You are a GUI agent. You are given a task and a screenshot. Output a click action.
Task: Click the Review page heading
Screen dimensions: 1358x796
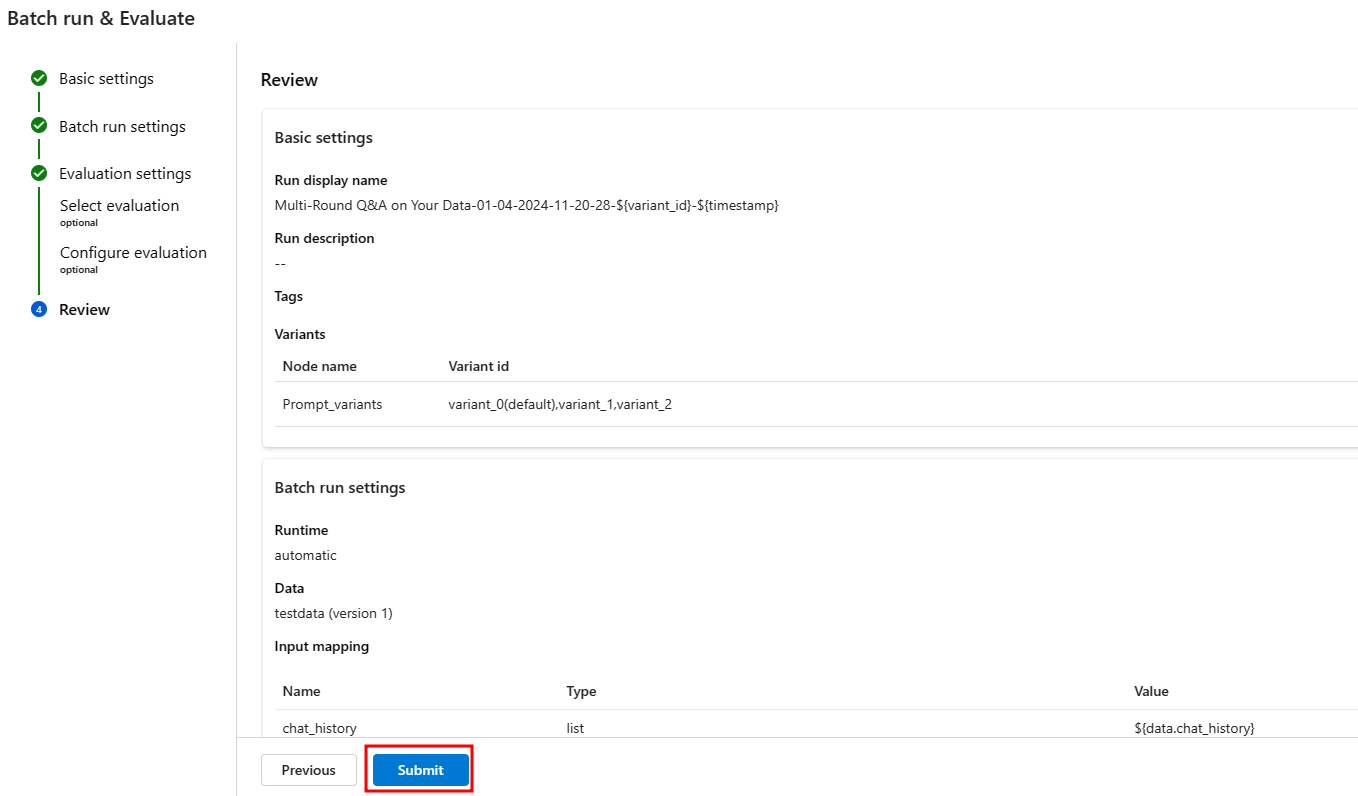[289, 80]
